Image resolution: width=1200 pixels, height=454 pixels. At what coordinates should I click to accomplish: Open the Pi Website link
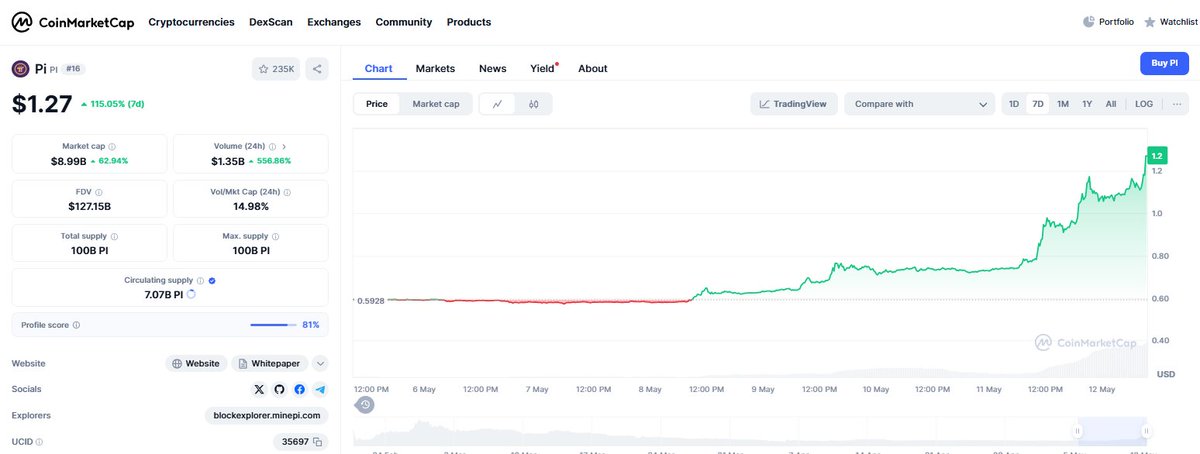point(196,363)
